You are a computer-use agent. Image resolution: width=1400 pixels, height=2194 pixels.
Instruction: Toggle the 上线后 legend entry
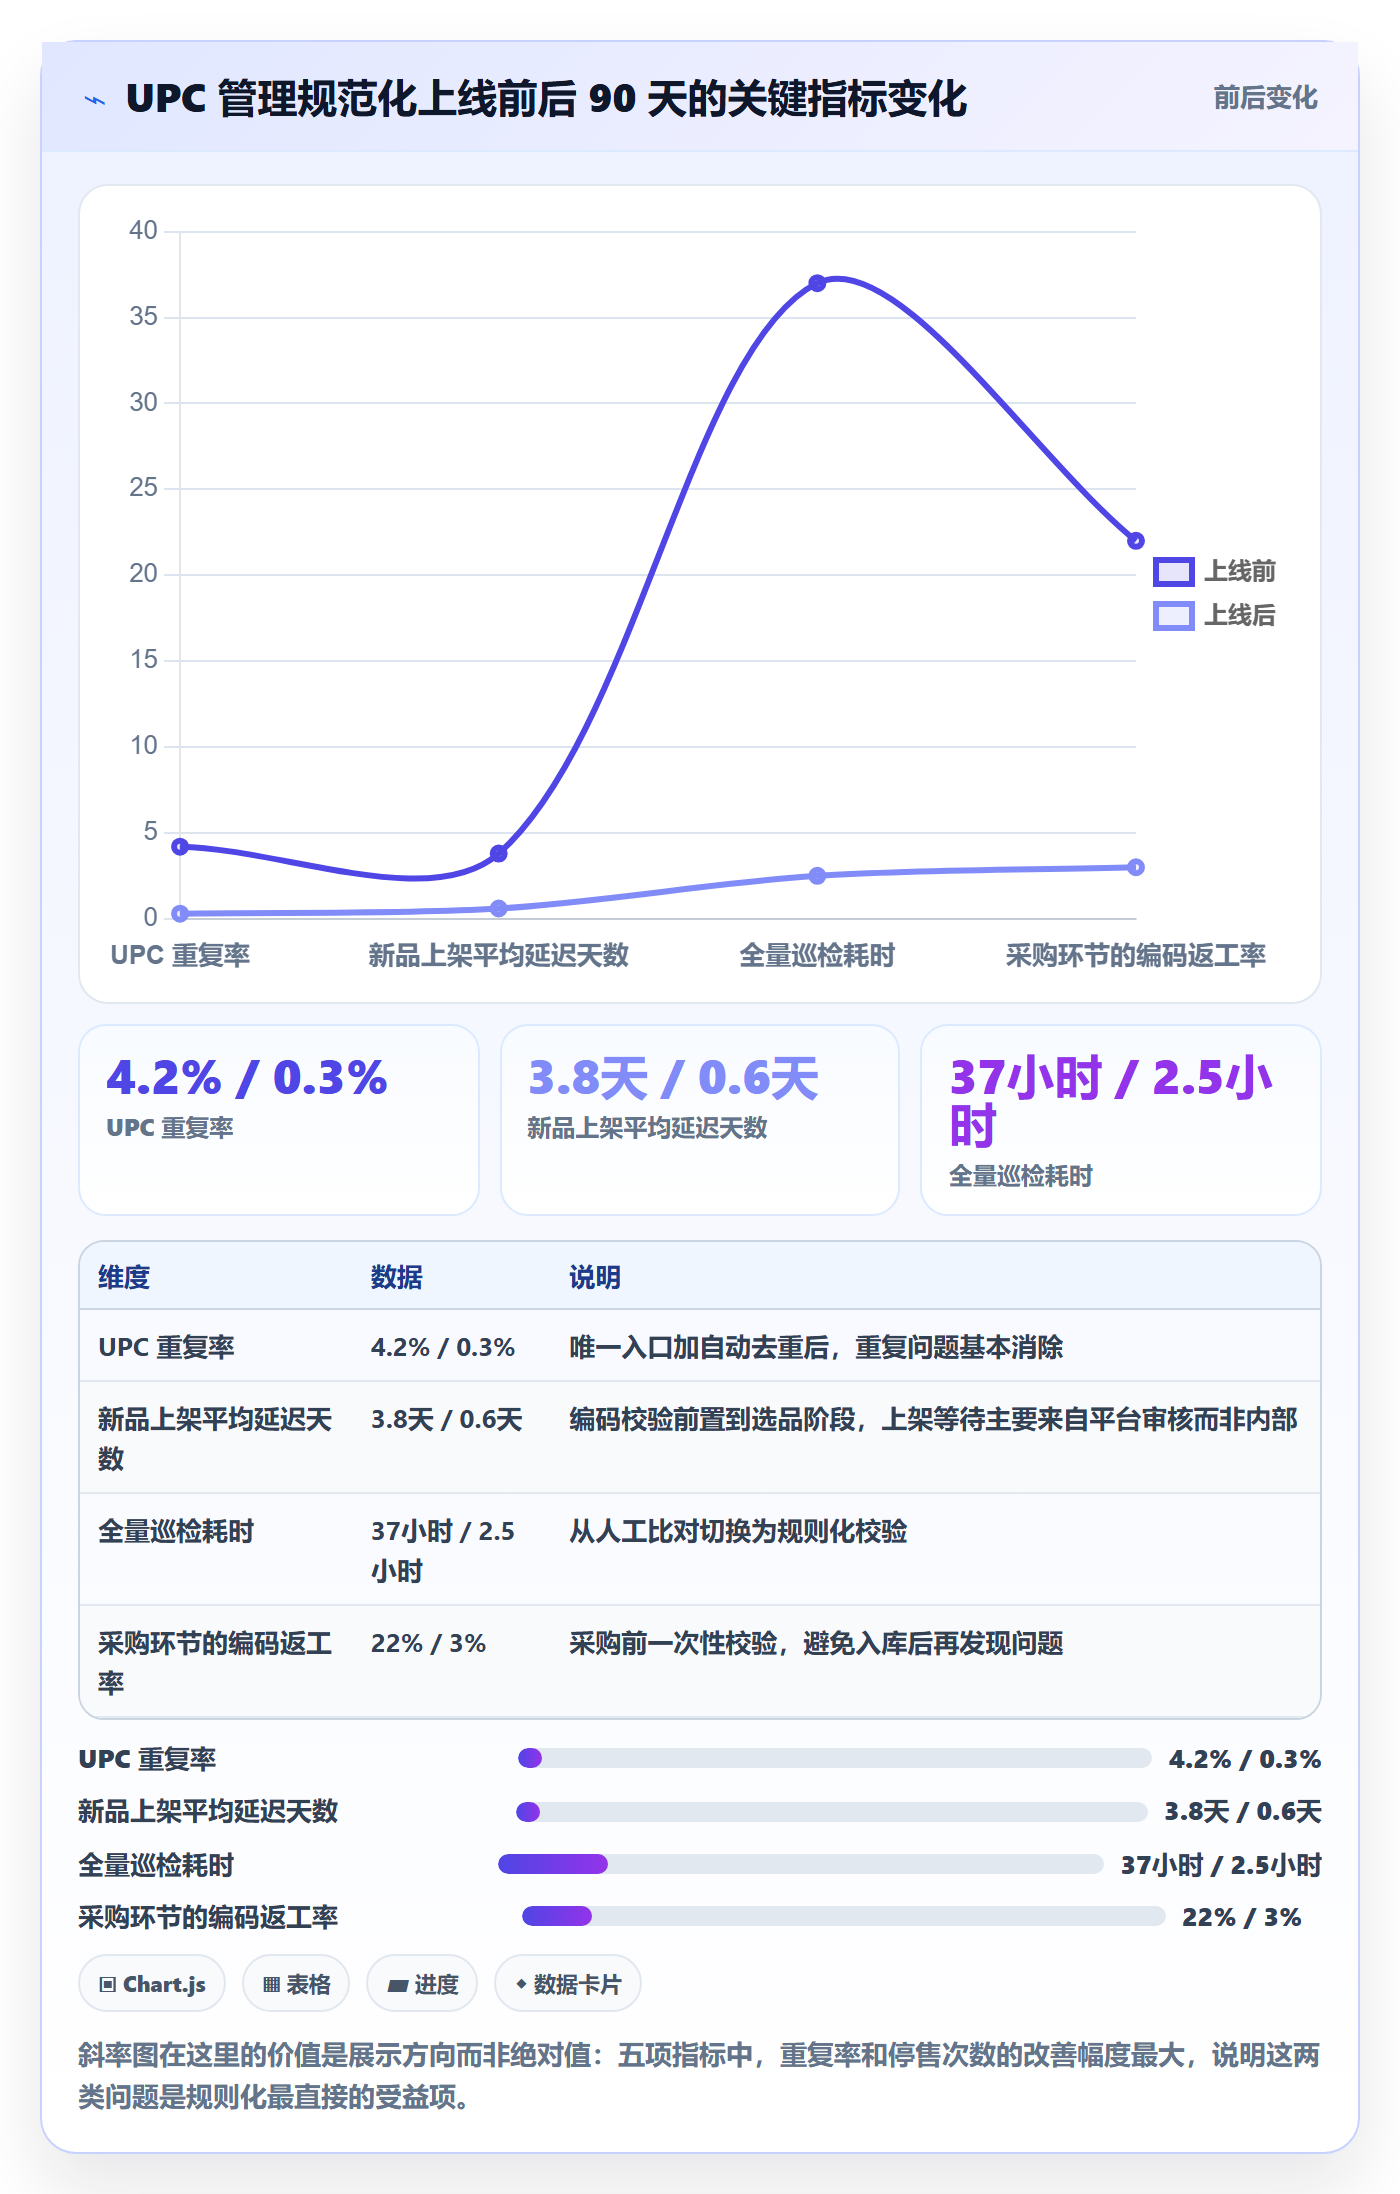coord(1214,615)
